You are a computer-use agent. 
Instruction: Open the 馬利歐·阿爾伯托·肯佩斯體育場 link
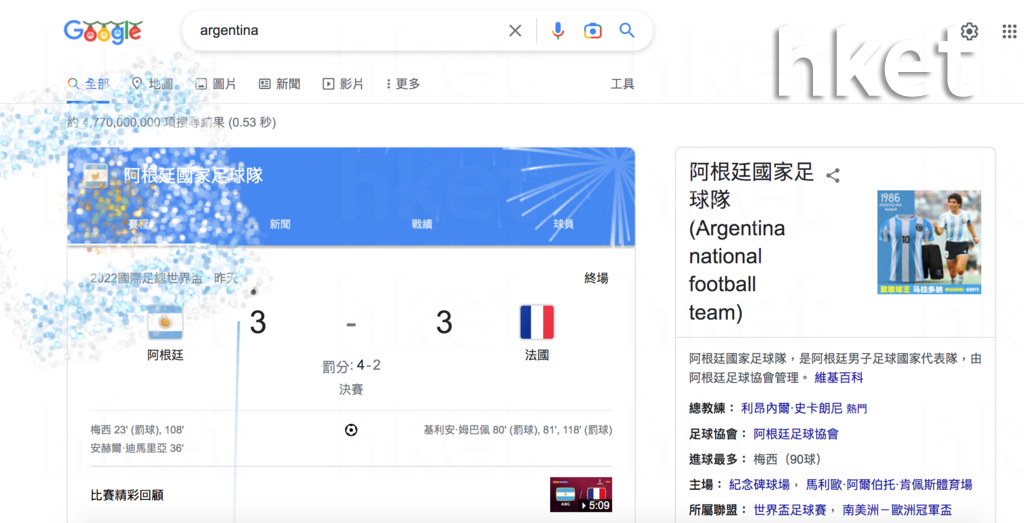pos(889,484)
